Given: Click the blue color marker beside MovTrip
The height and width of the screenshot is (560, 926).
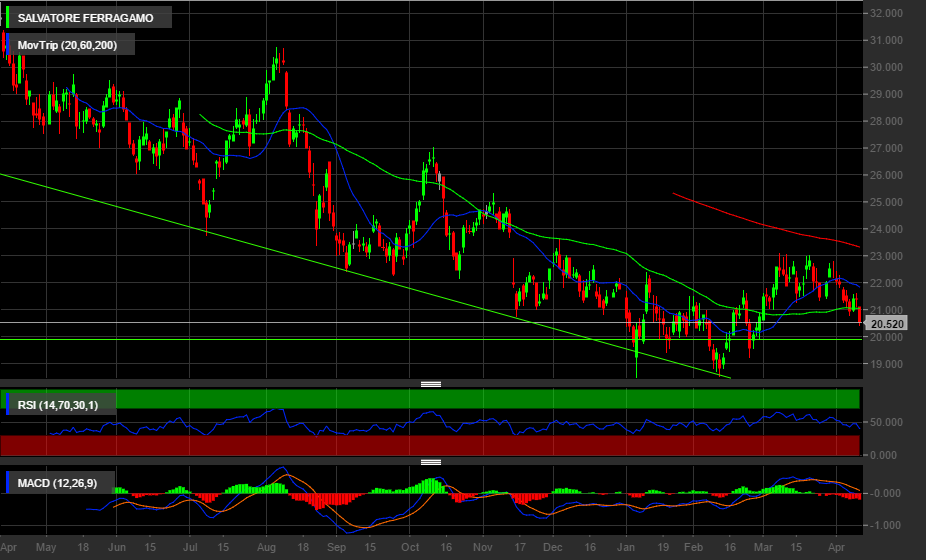Looking at the screenshot, I should 9,45.
